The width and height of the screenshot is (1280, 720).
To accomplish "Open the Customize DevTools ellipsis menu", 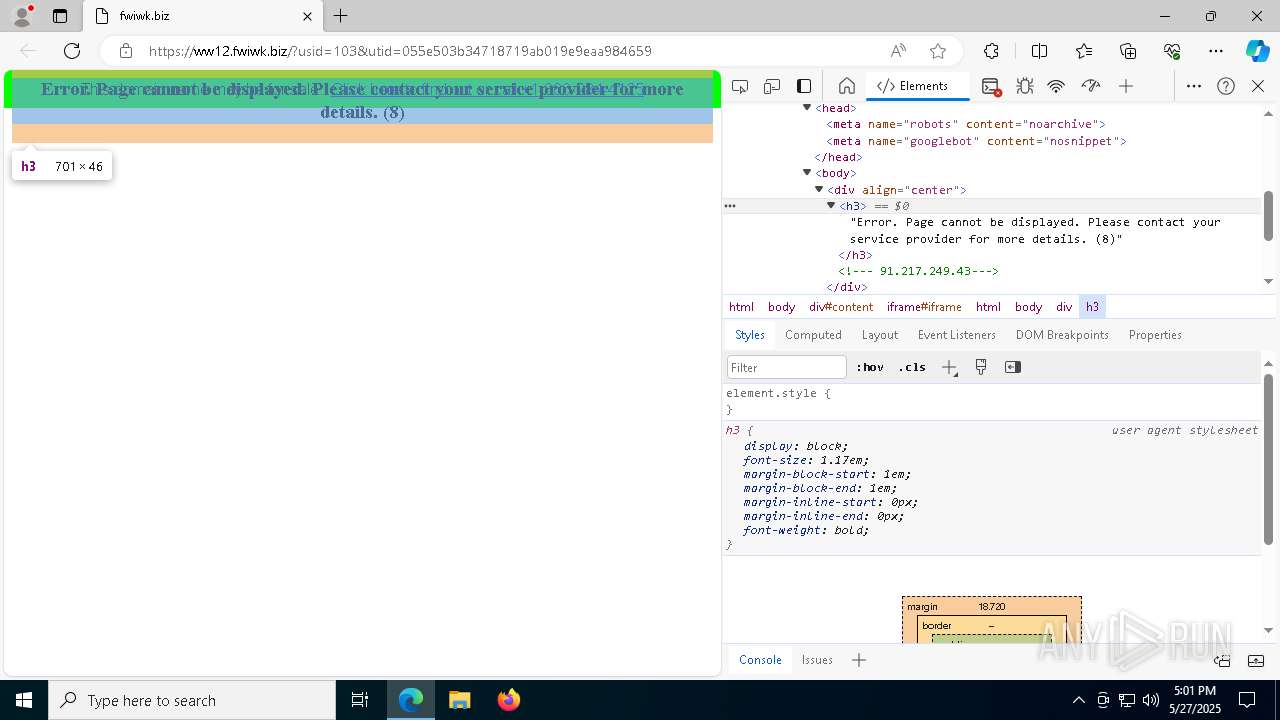I will [x=1194, y=86].
